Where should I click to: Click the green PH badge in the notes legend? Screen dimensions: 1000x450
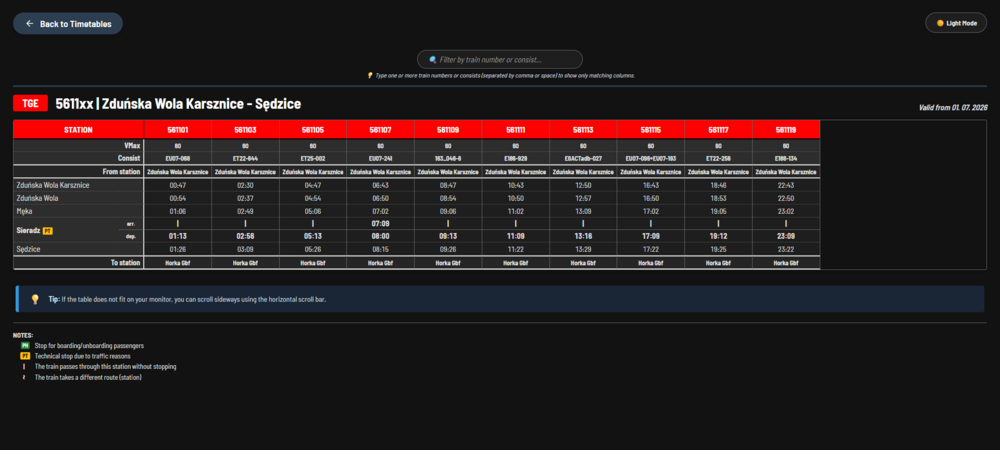(25, 345)
